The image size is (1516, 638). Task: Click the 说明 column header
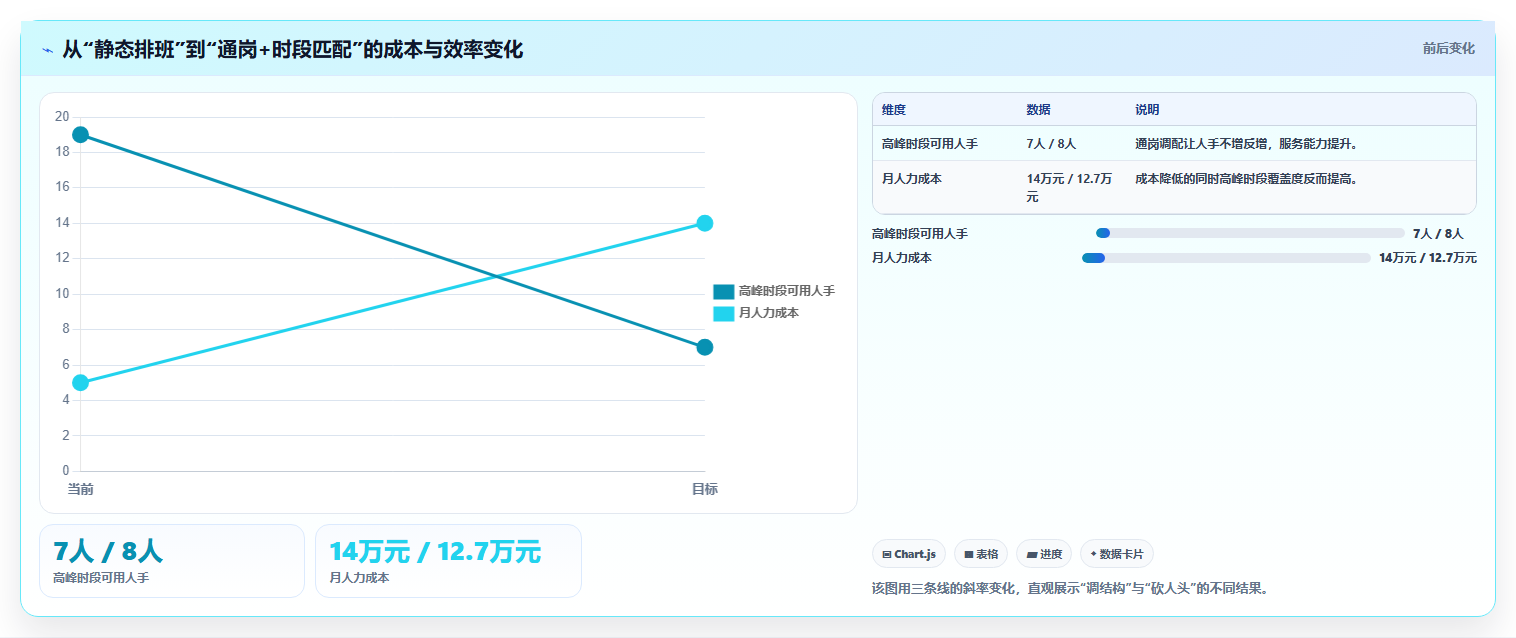pos(1147,110)
